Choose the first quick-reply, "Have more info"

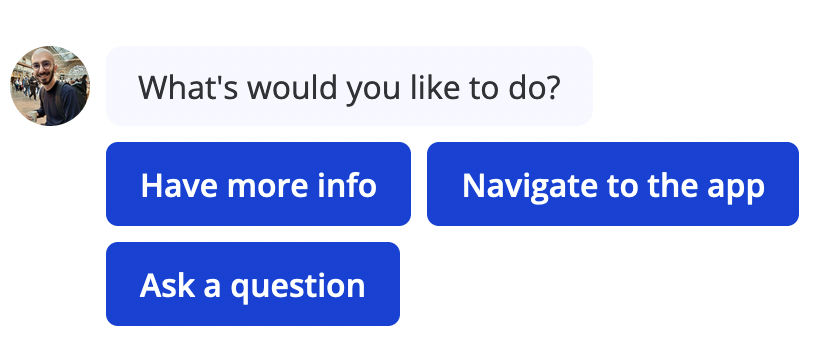point(258,184)
